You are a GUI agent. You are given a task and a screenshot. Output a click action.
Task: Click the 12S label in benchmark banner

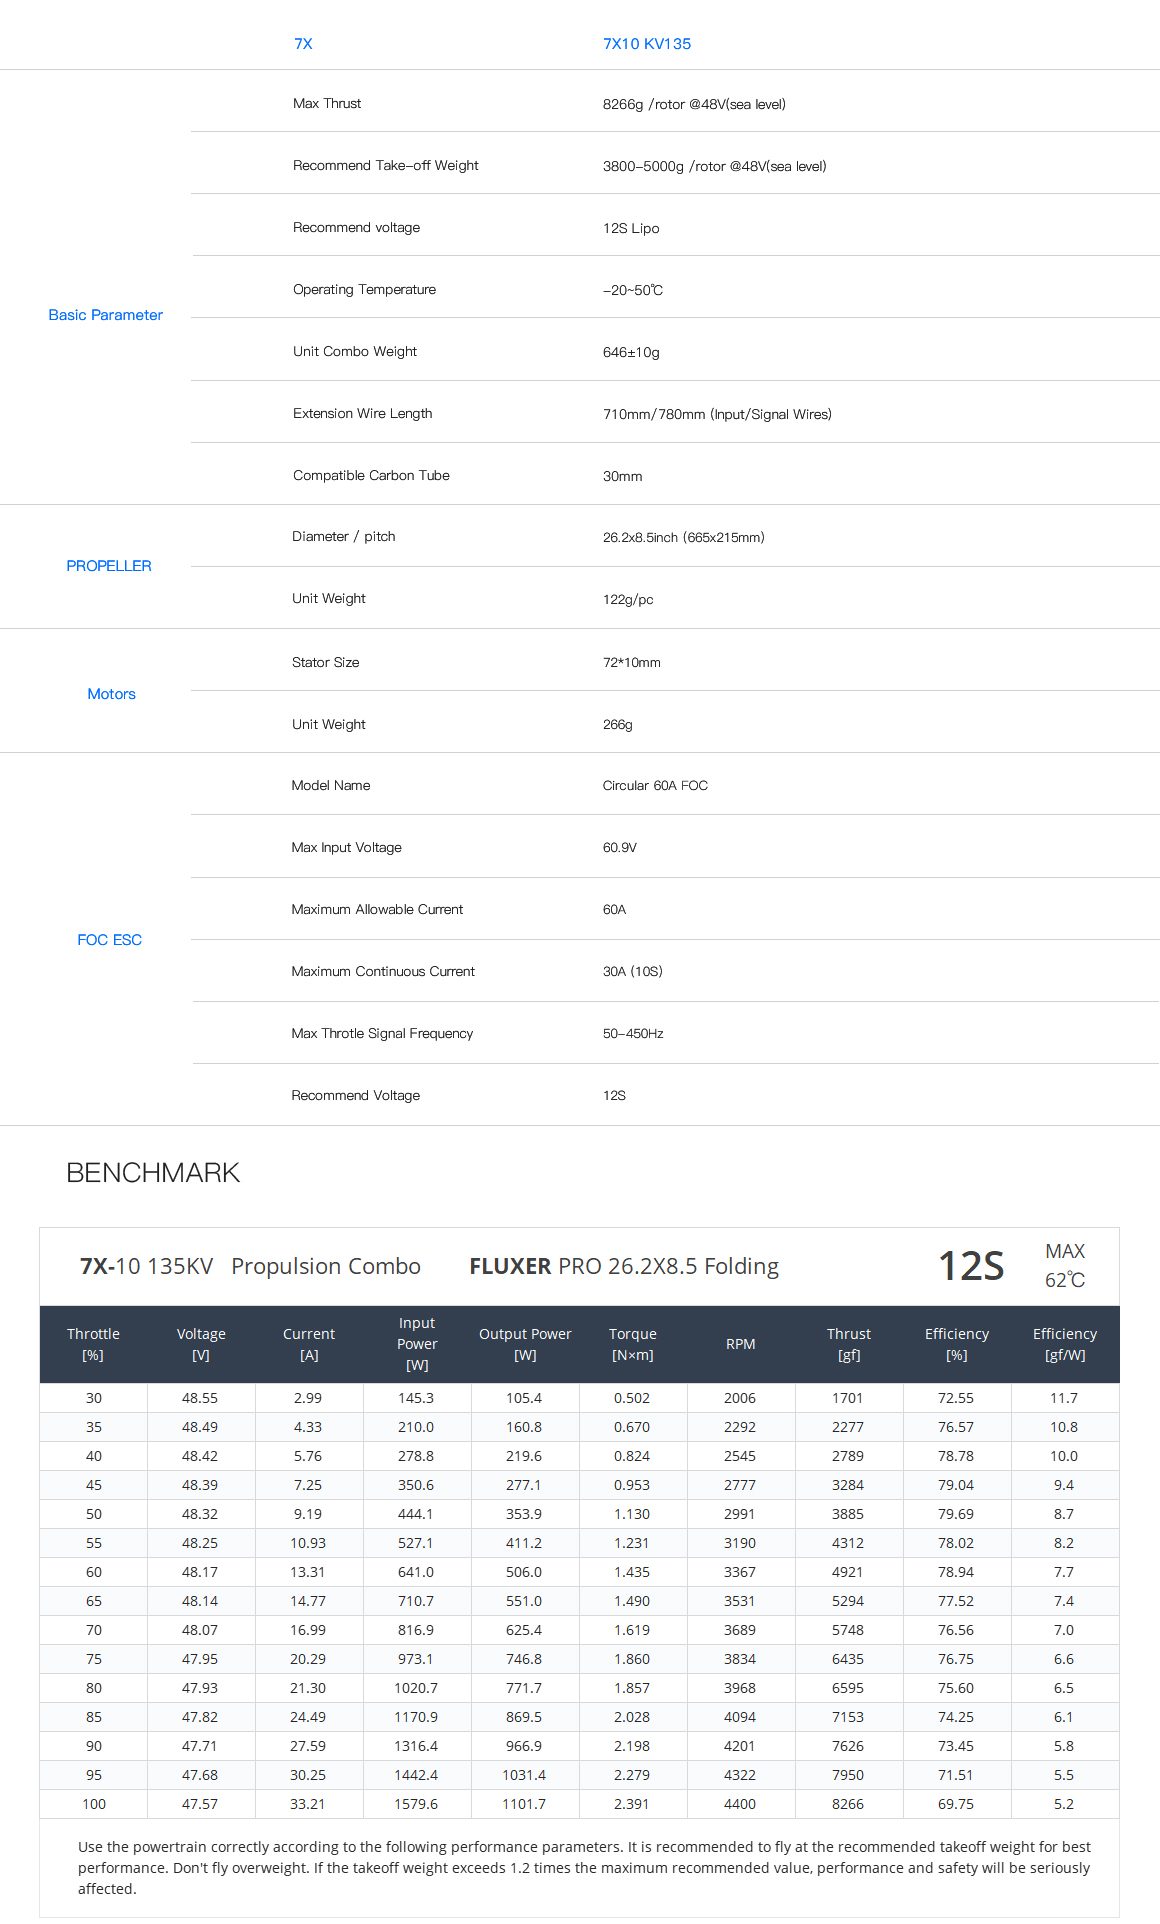pos(971,1266)
